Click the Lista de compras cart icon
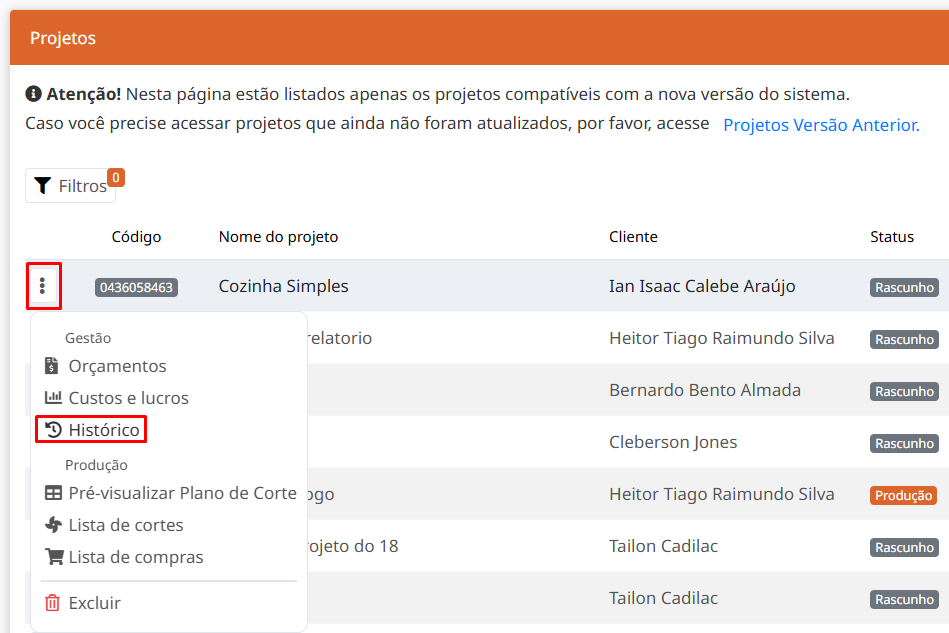 53,557
